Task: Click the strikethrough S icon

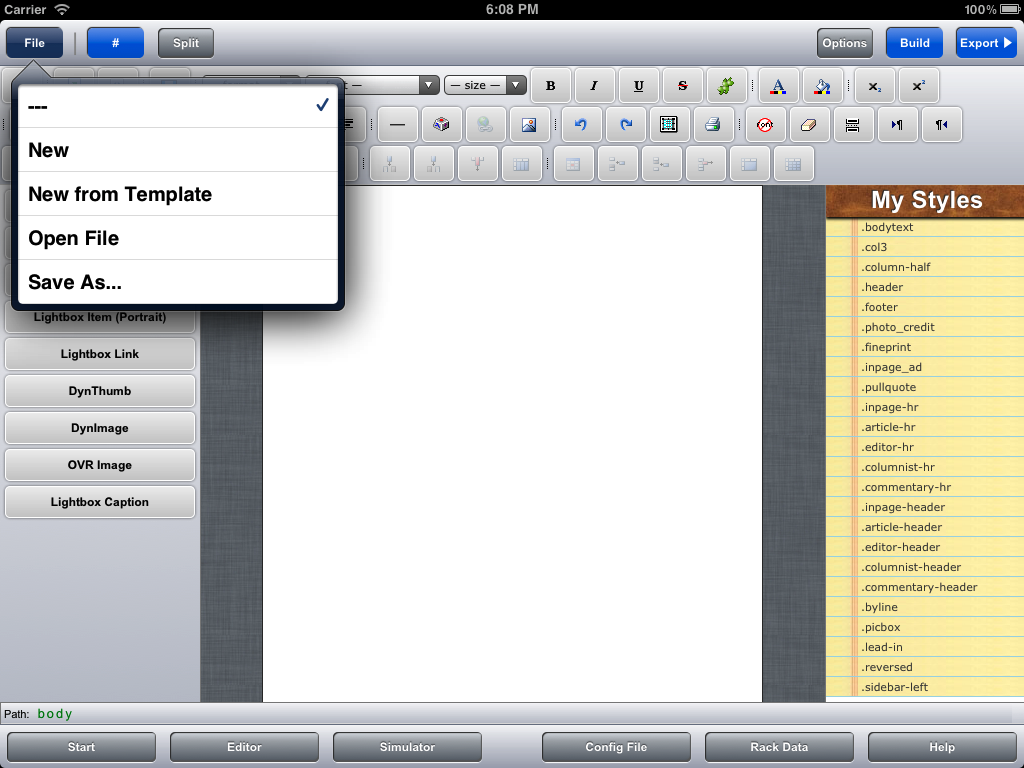Action: point(682,86)
